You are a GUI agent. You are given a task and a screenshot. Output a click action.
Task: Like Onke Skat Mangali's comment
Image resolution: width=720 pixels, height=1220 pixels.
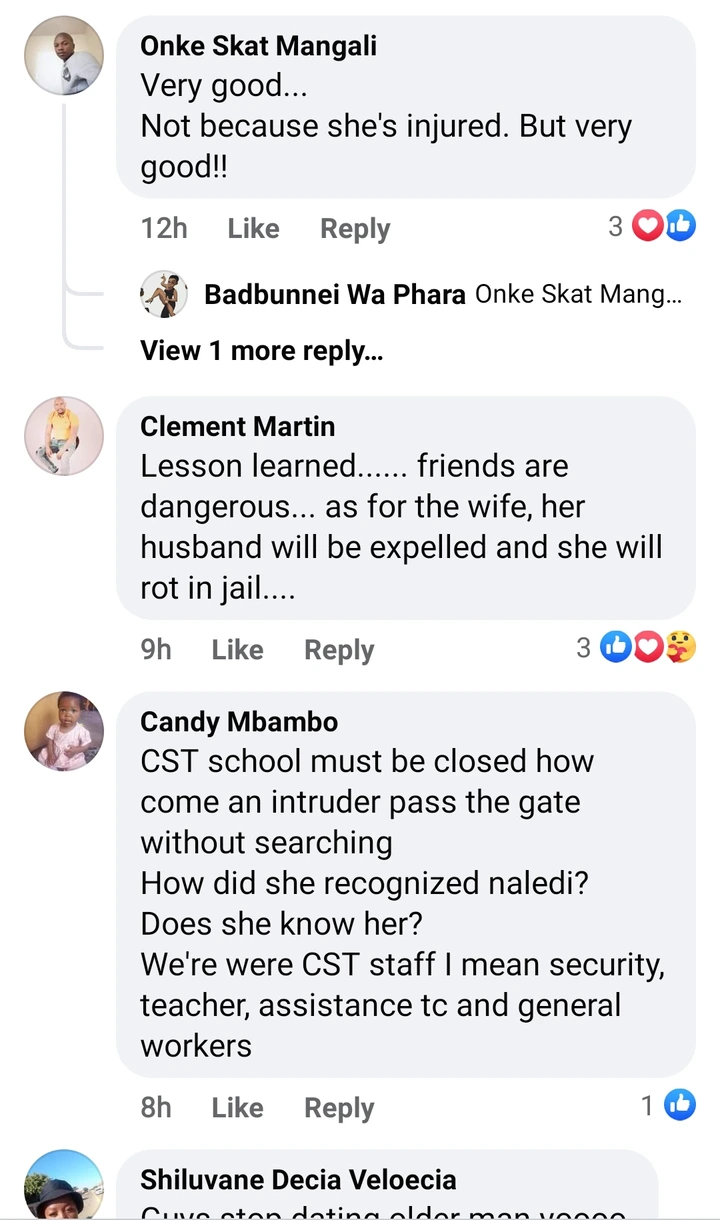click(x=253, y=228)
